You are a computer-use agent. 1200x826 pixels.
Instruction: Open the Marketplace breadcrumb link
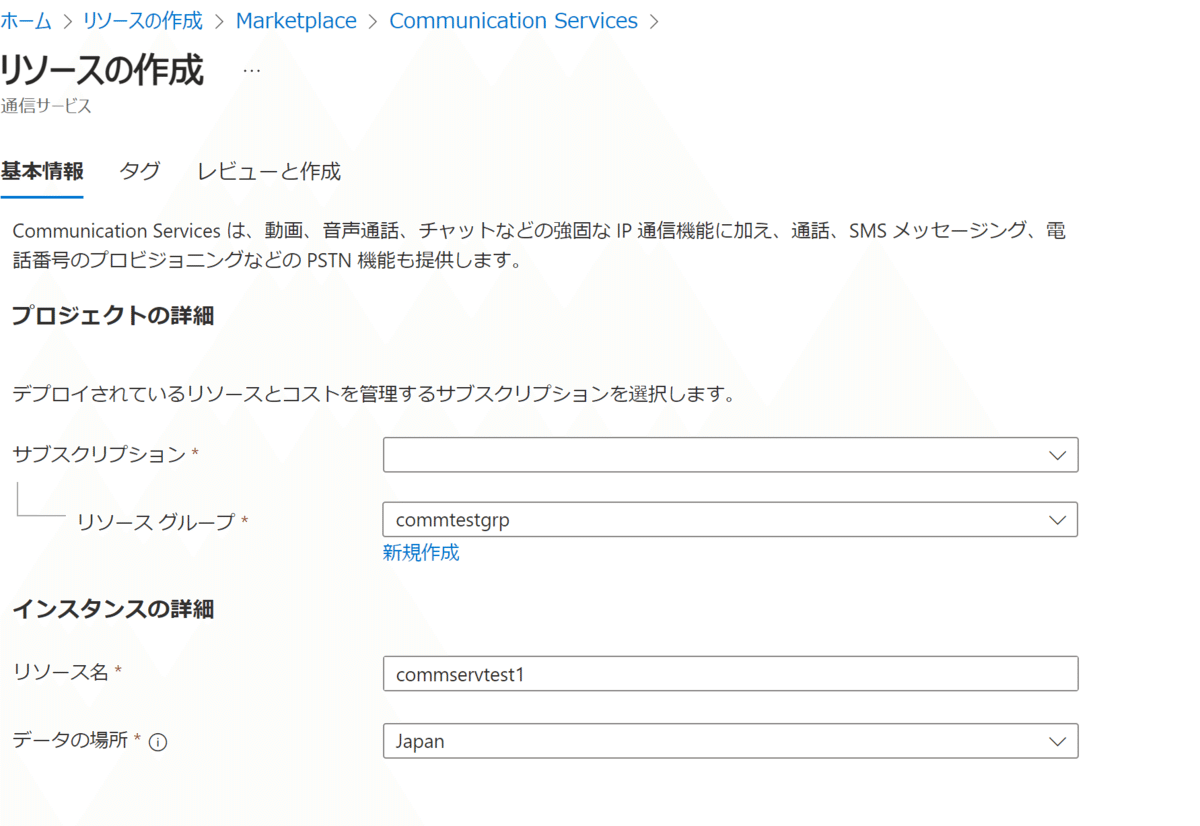point(296,21)
